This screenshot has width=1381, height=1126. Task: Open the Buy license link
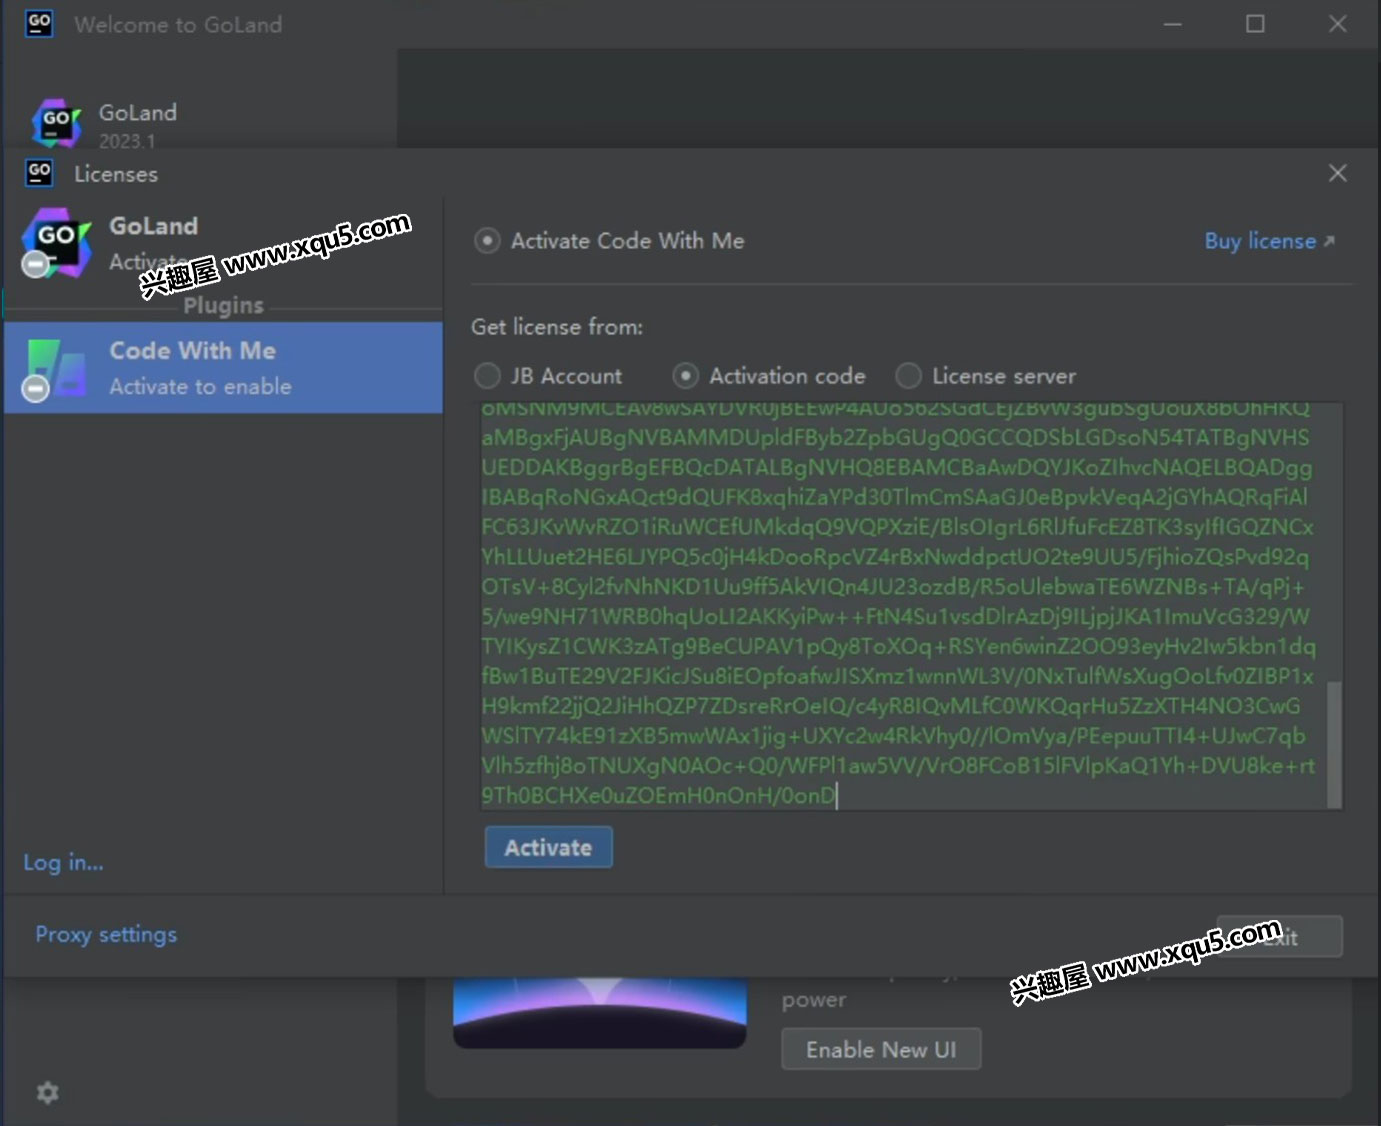pos(1269,241)
